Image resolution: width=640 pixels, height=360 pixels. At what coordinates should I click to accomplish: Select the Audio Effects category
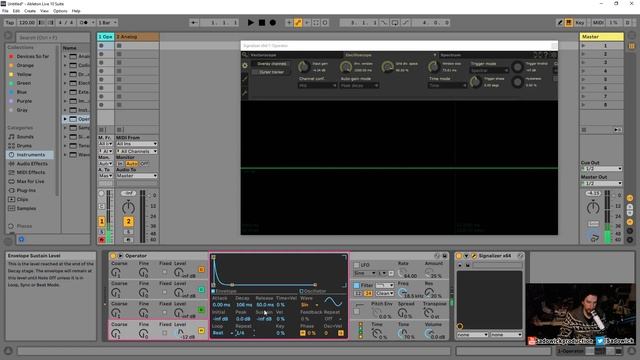coord(32,163)
